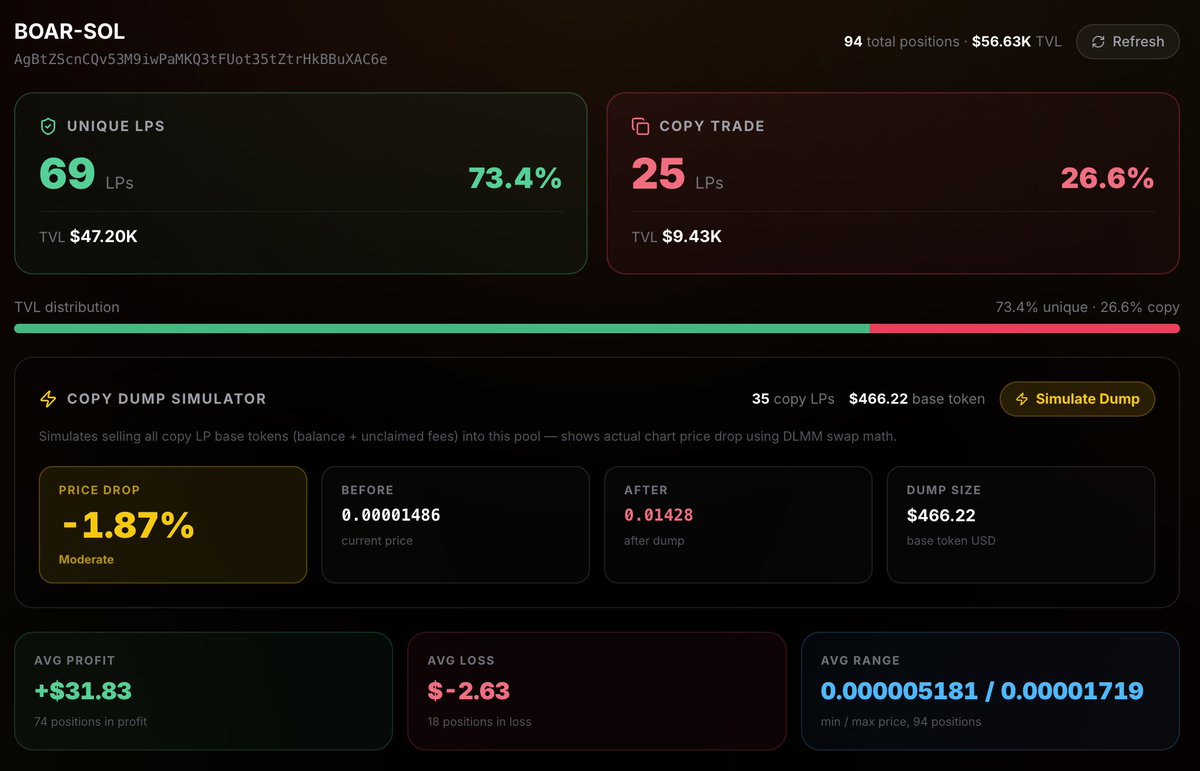Click the After price 0.01428
This screenshot has height=771, width=1200.
tap(659, 516)
